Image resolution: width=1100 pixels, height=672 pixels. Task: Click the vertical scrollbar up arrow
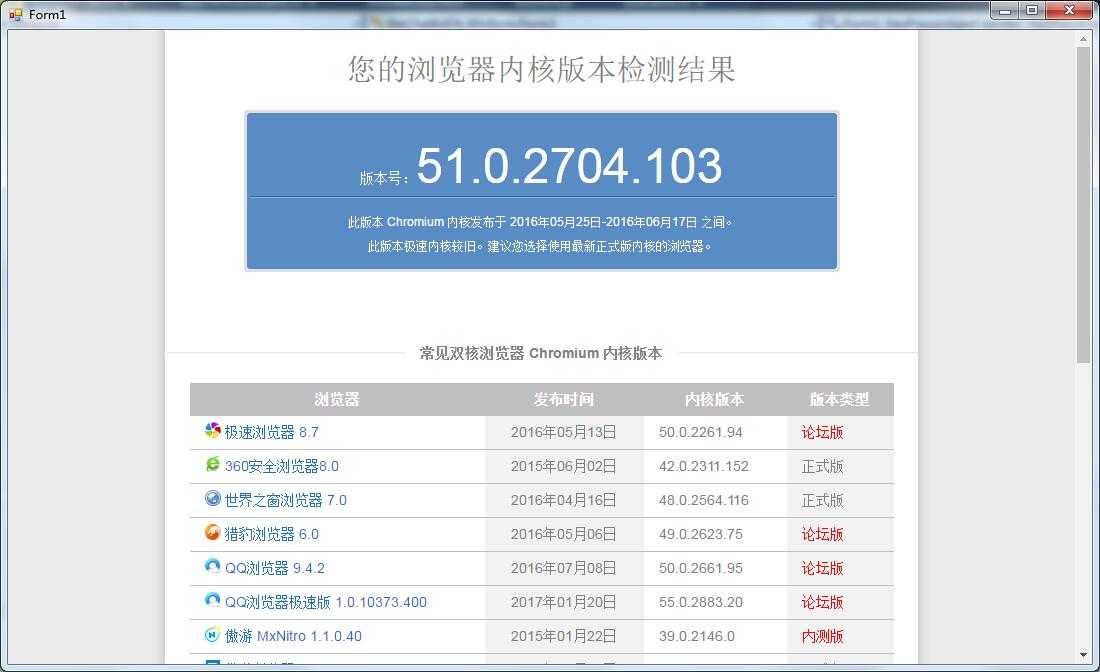tap(1084, 40)
